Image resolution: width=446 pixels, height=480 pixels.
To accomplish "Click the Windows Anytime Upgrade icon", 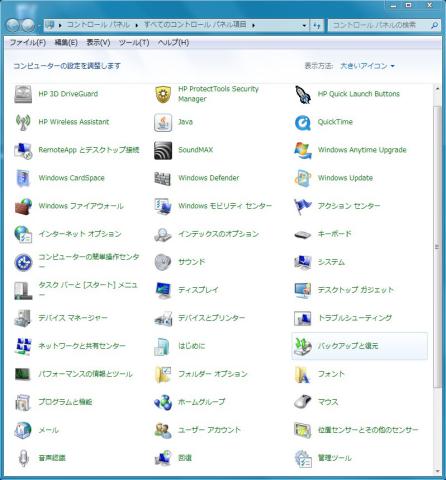I will click(303, 150).
